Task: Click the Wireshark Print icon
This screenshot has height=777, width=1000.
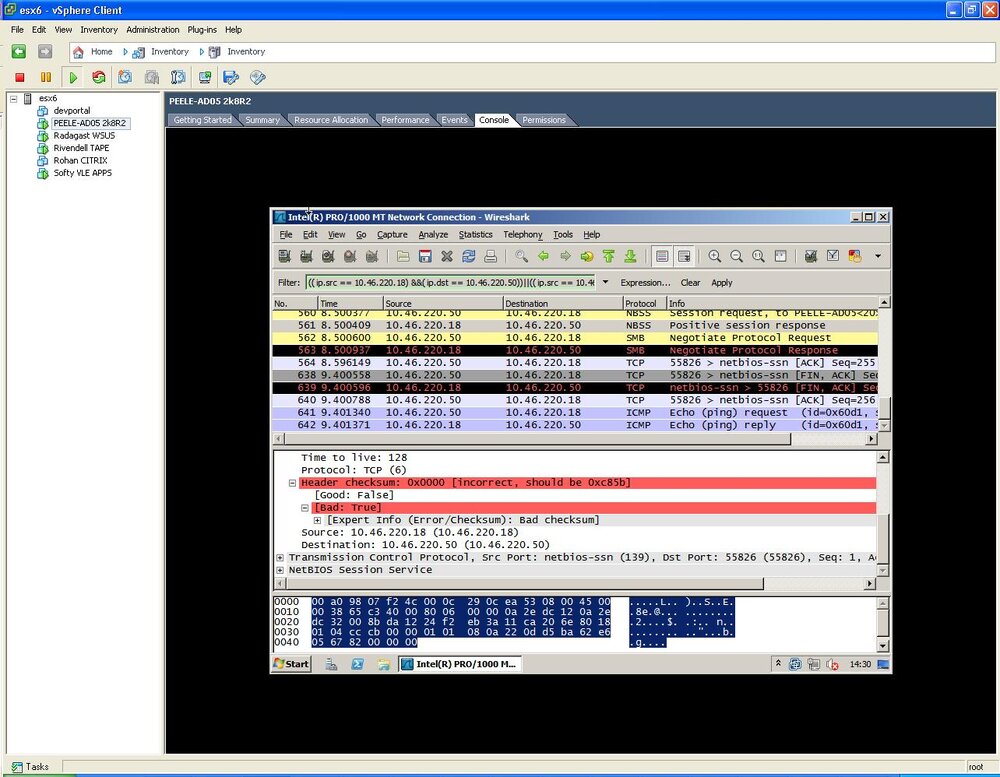Action: [490, 256]
